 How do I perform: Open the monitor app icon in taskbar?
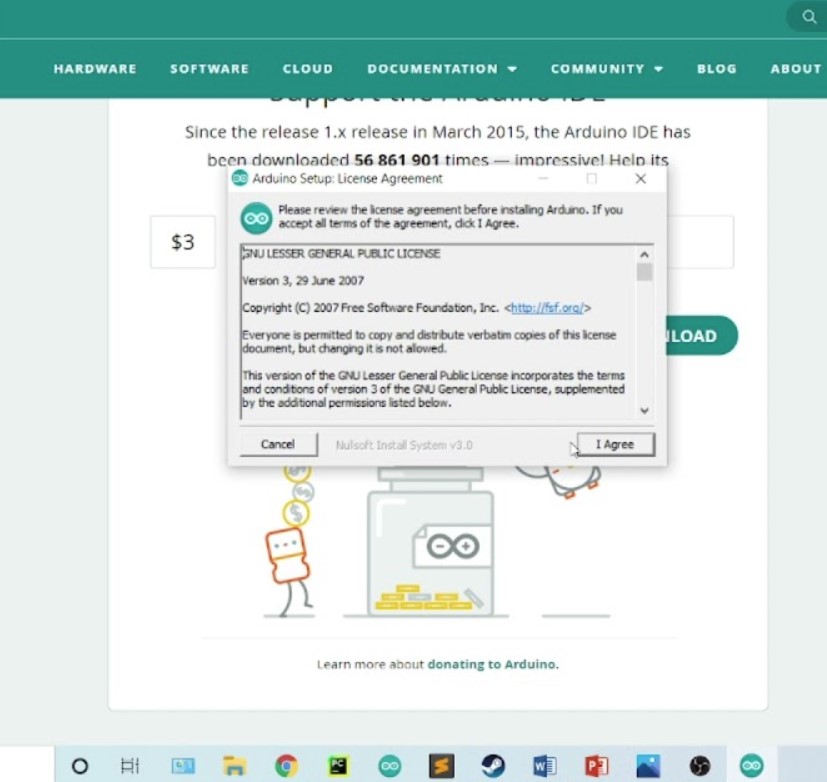click(x=183, y=766)
